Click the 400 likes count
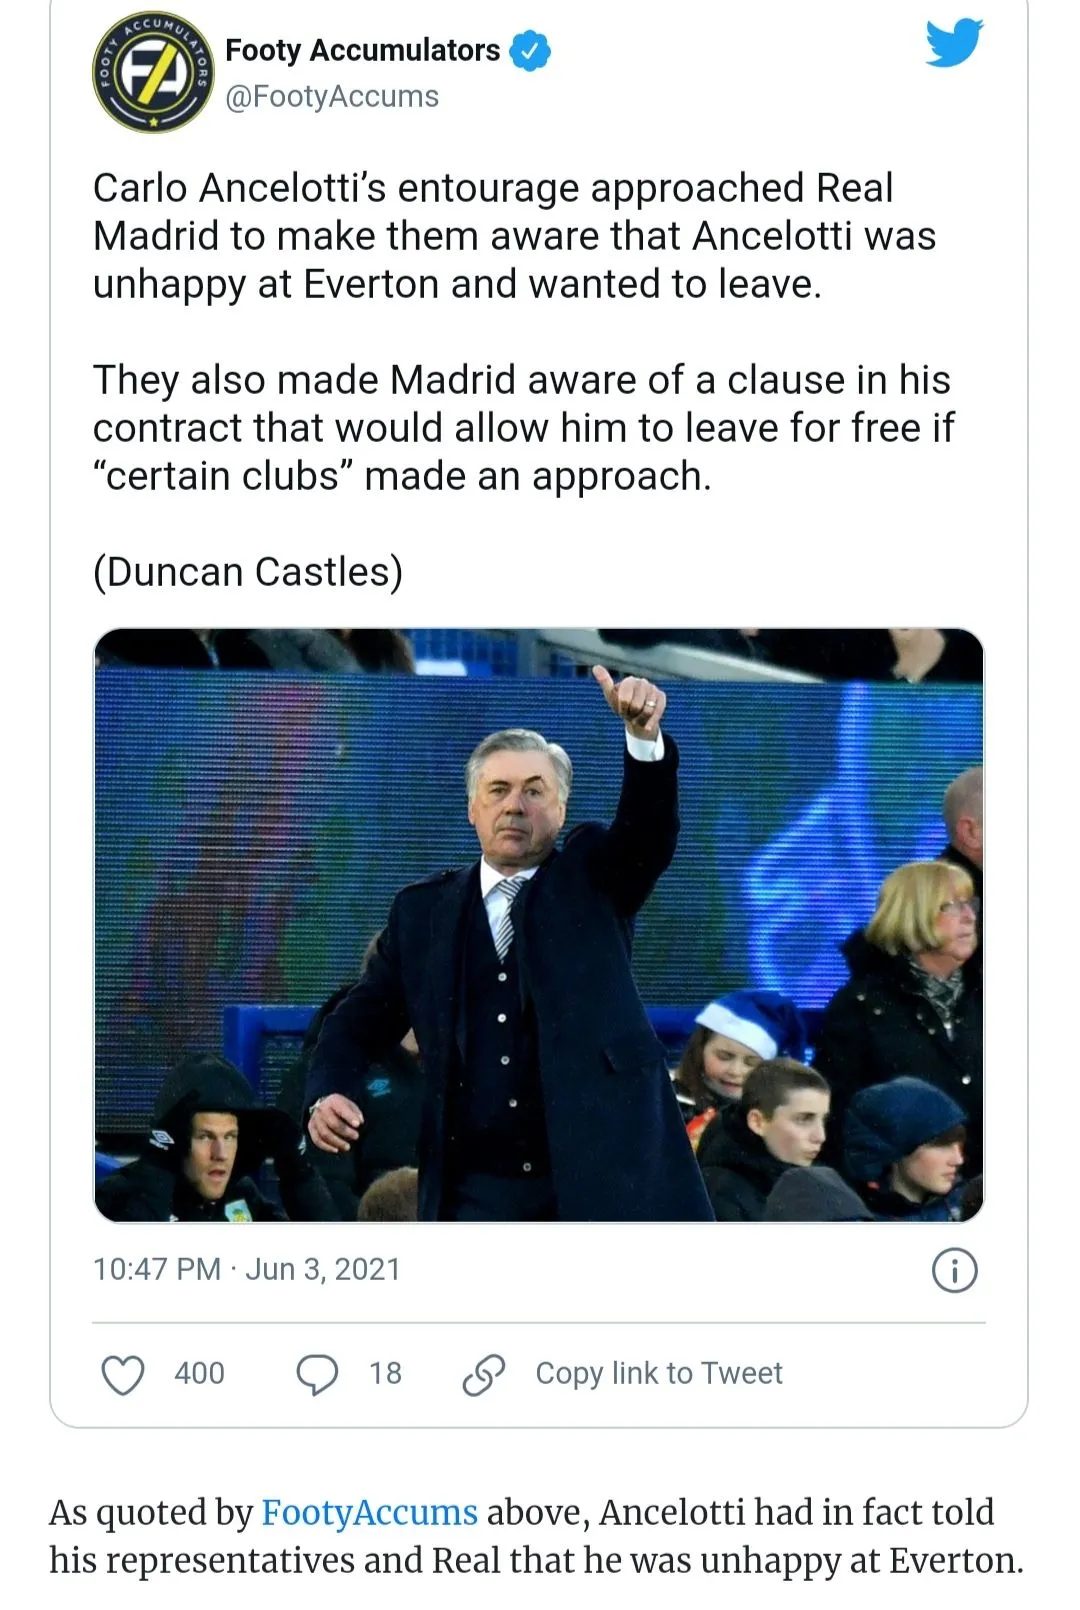The height and width of the screenshot is (1610, 1080). [199, 1374]
